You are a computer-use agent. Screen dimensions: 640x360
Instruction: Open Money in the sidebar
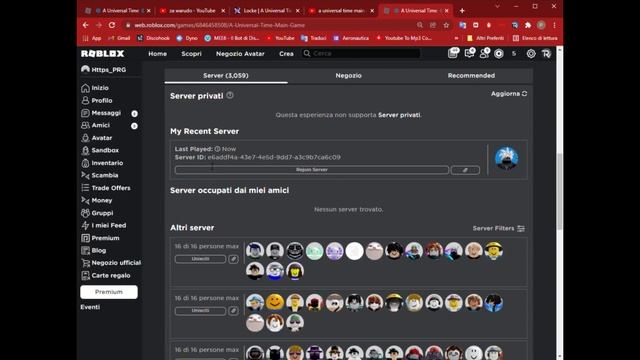click(97, 200)
